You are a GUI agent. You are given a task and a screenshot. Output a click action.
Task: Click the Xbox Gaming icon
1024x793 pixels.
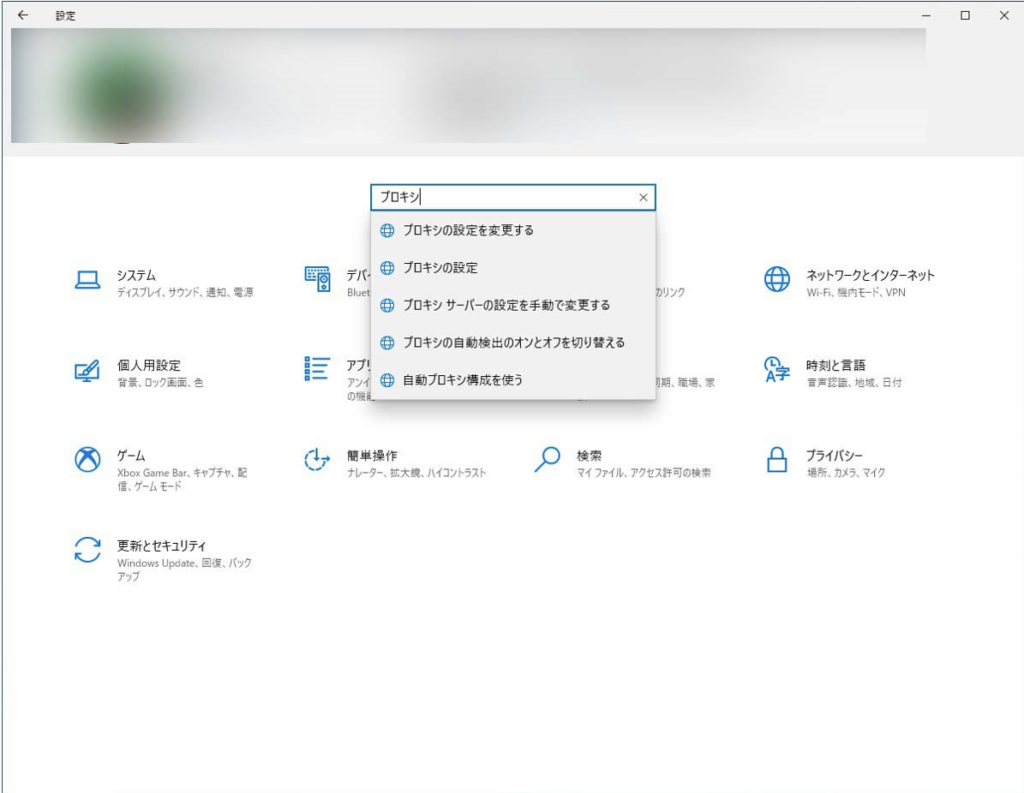88,460
